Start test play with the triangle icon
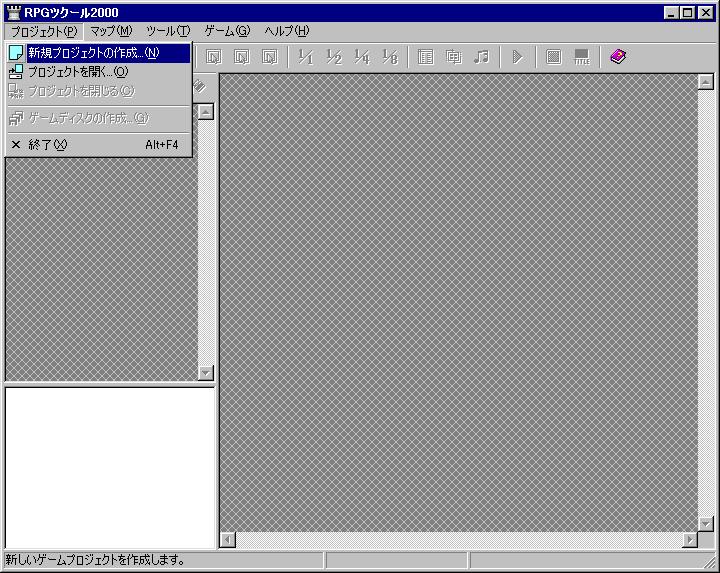Screen dimensions: 720x573 coord(518,57)
